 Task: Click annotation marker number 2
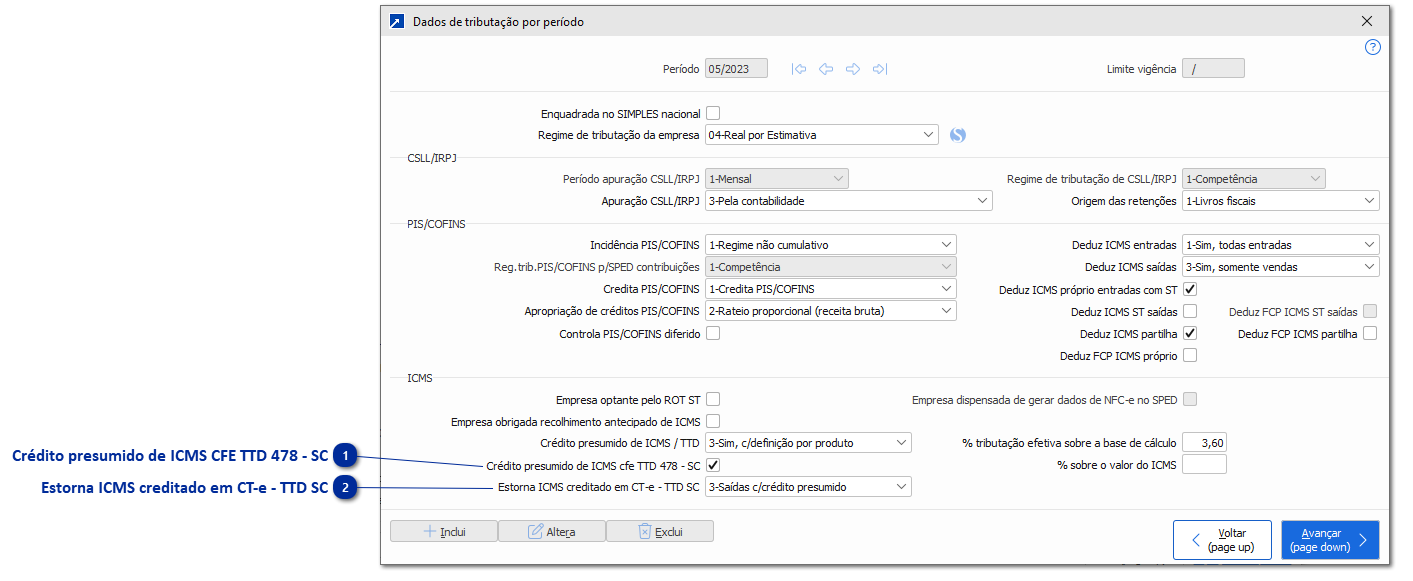coord(345,488)
